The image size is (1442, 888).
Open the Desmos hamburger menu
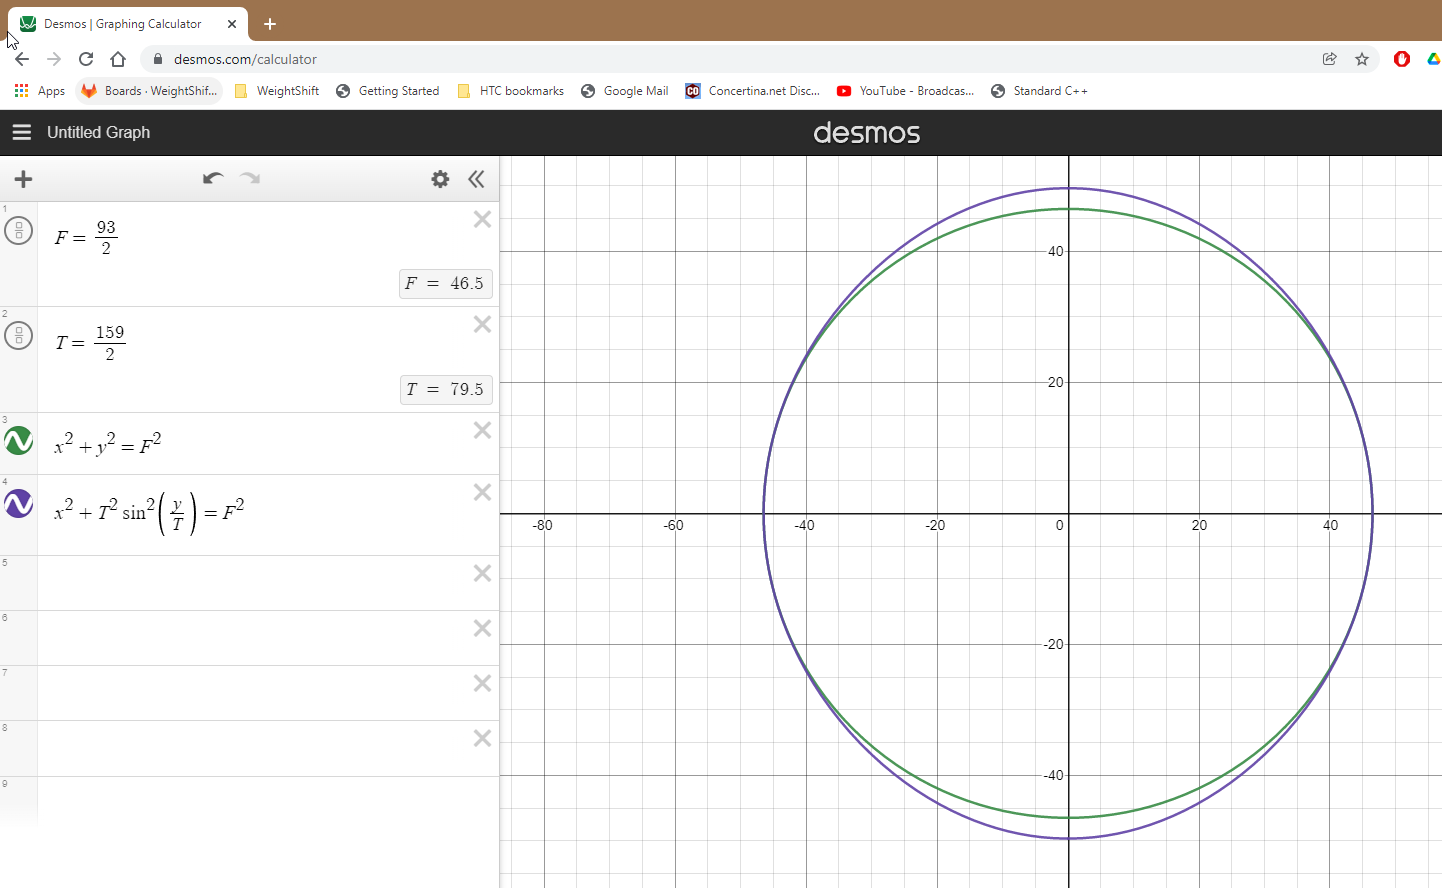21,132
